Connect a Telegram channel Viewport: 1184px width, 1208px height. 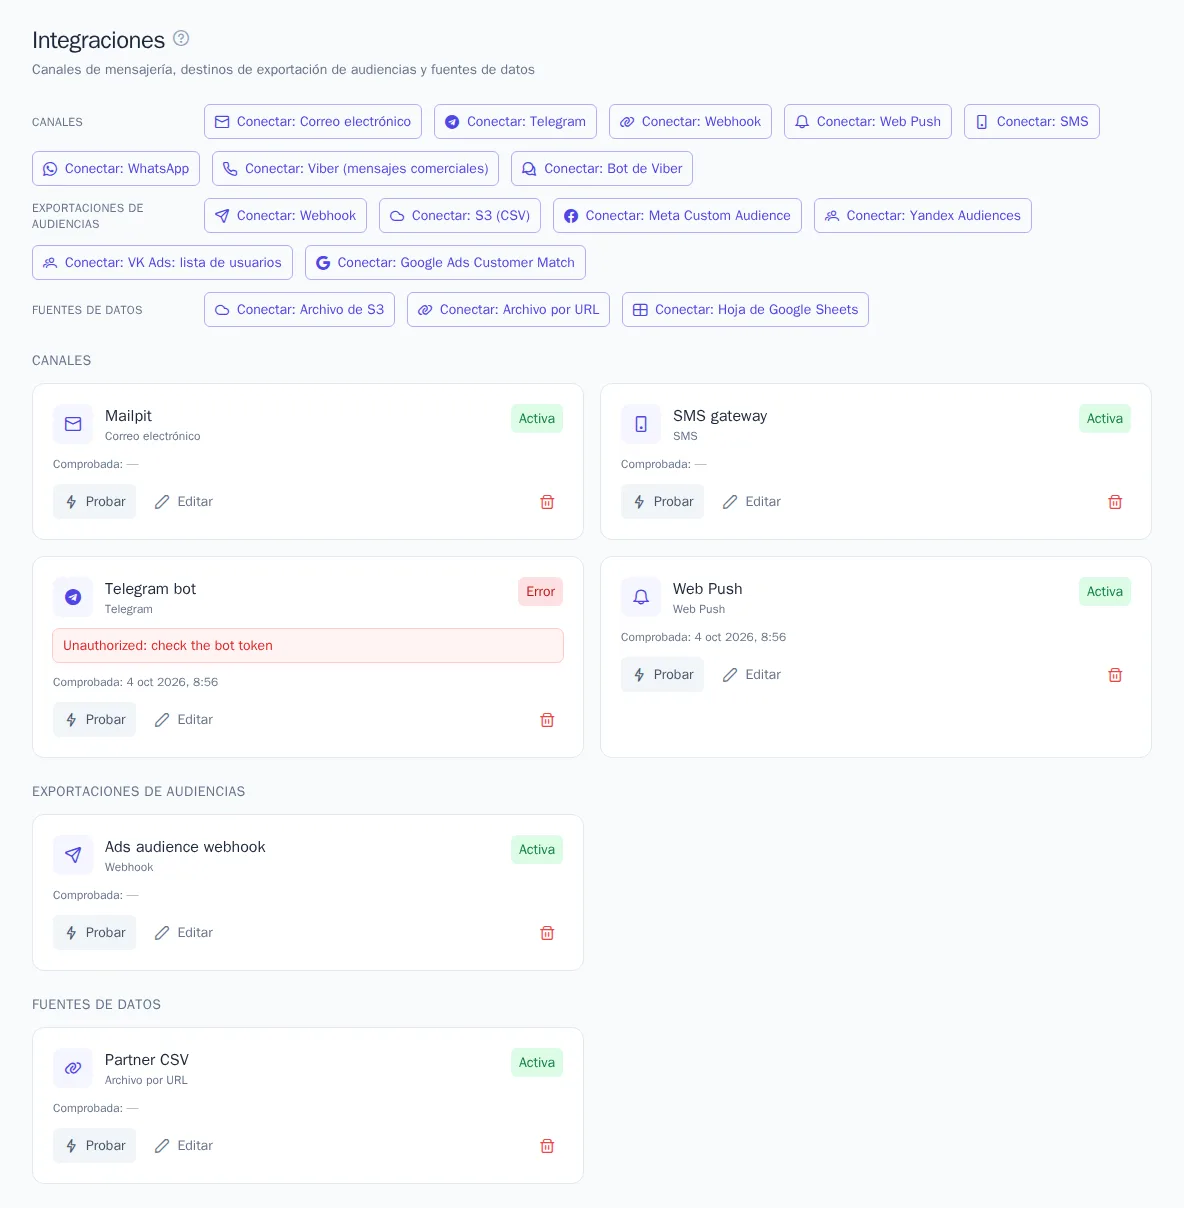click(515, 121)
